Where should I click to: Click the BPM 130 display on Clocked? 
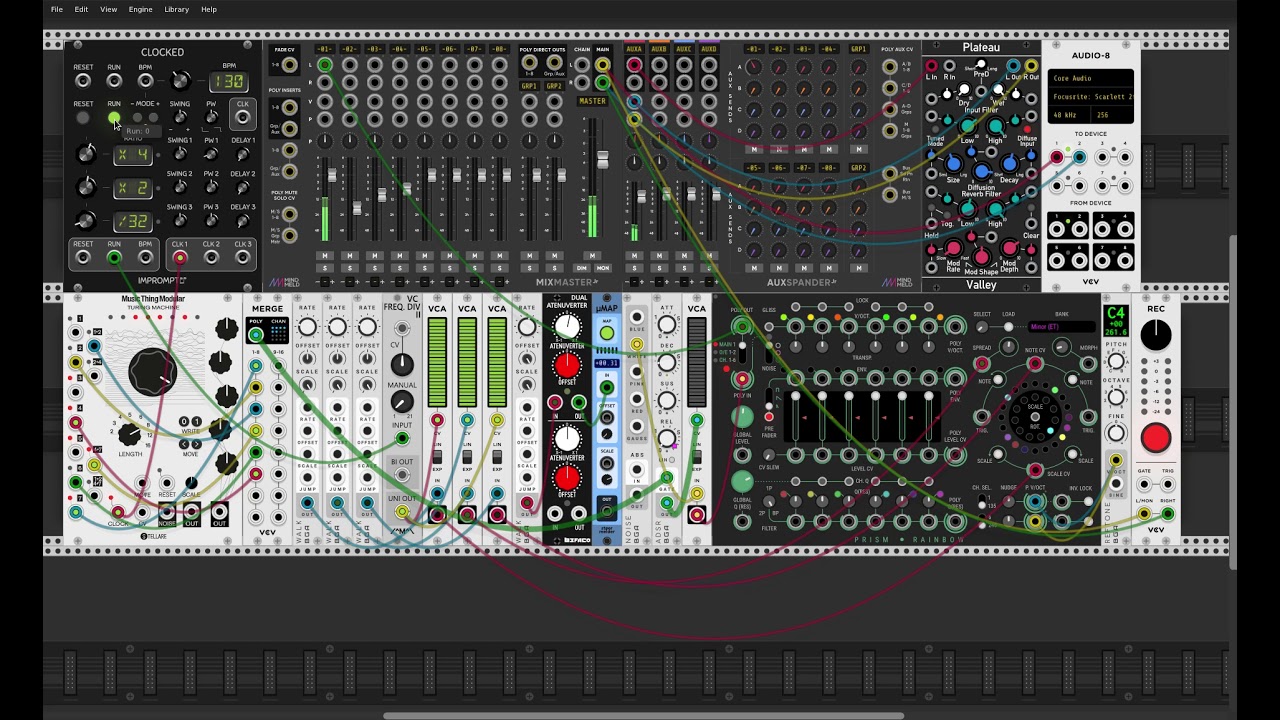229,82
